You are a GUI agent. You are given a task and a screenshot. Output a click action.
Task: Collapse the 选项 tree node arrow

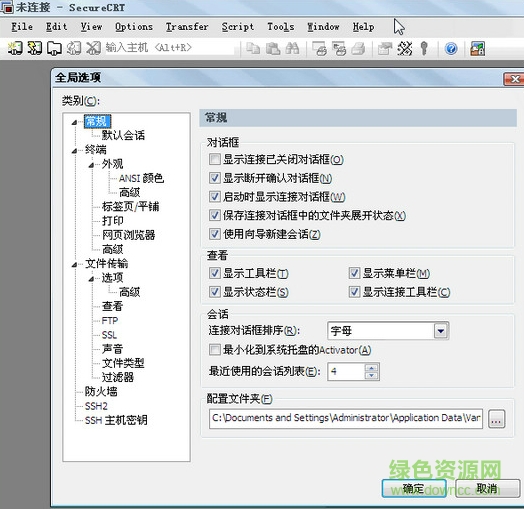click(91, 279)
